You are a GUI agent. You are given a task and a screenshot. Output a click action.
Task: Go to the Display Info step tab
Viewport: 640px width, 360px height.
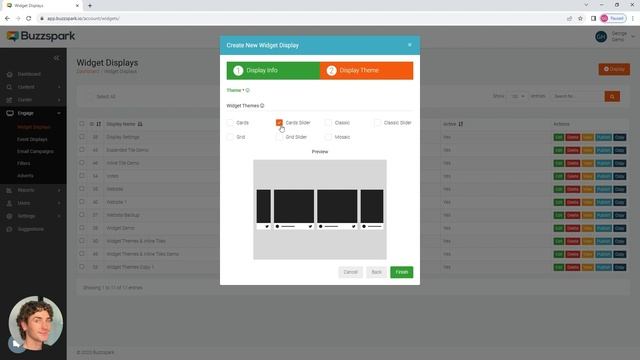tap(273, 71)
